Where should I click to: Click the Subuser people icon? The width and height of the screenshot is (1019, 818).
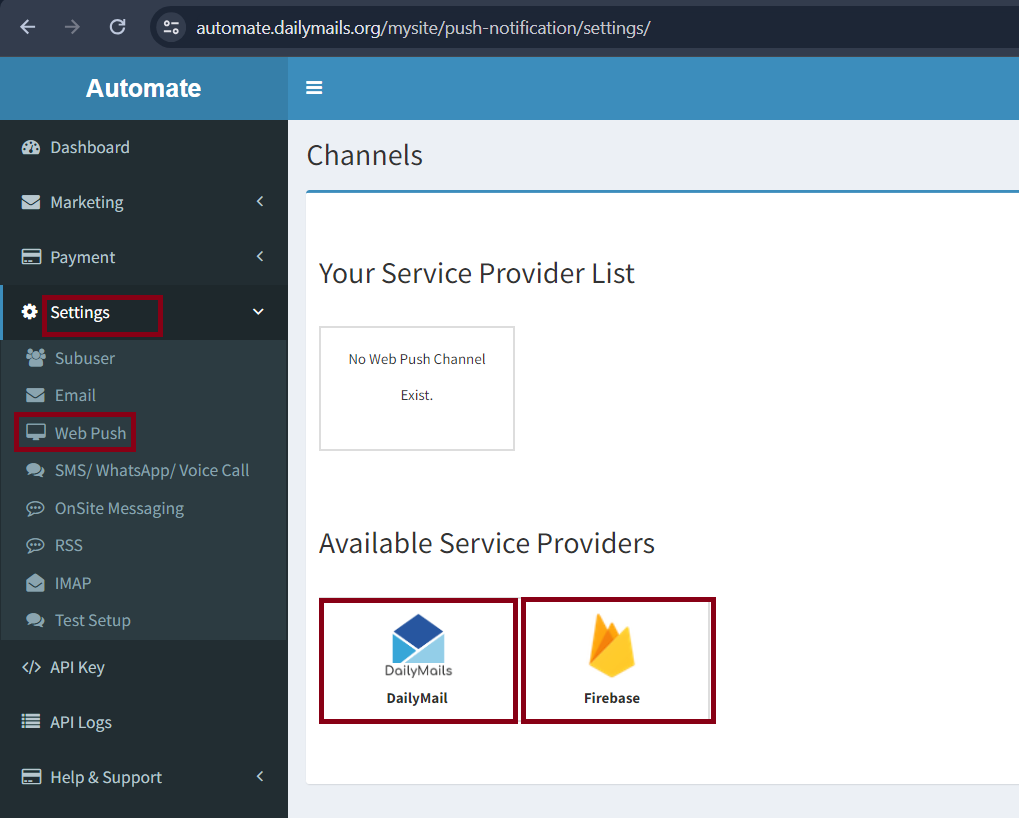click(x=36, y=358)
